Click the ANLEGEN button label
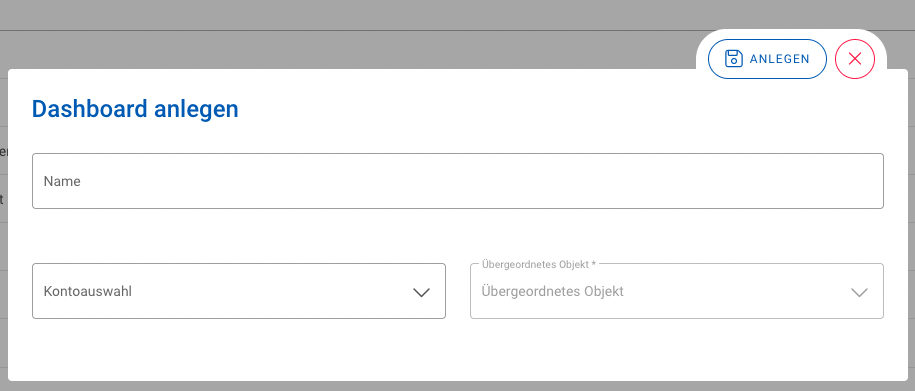 [x=780, y=59]
